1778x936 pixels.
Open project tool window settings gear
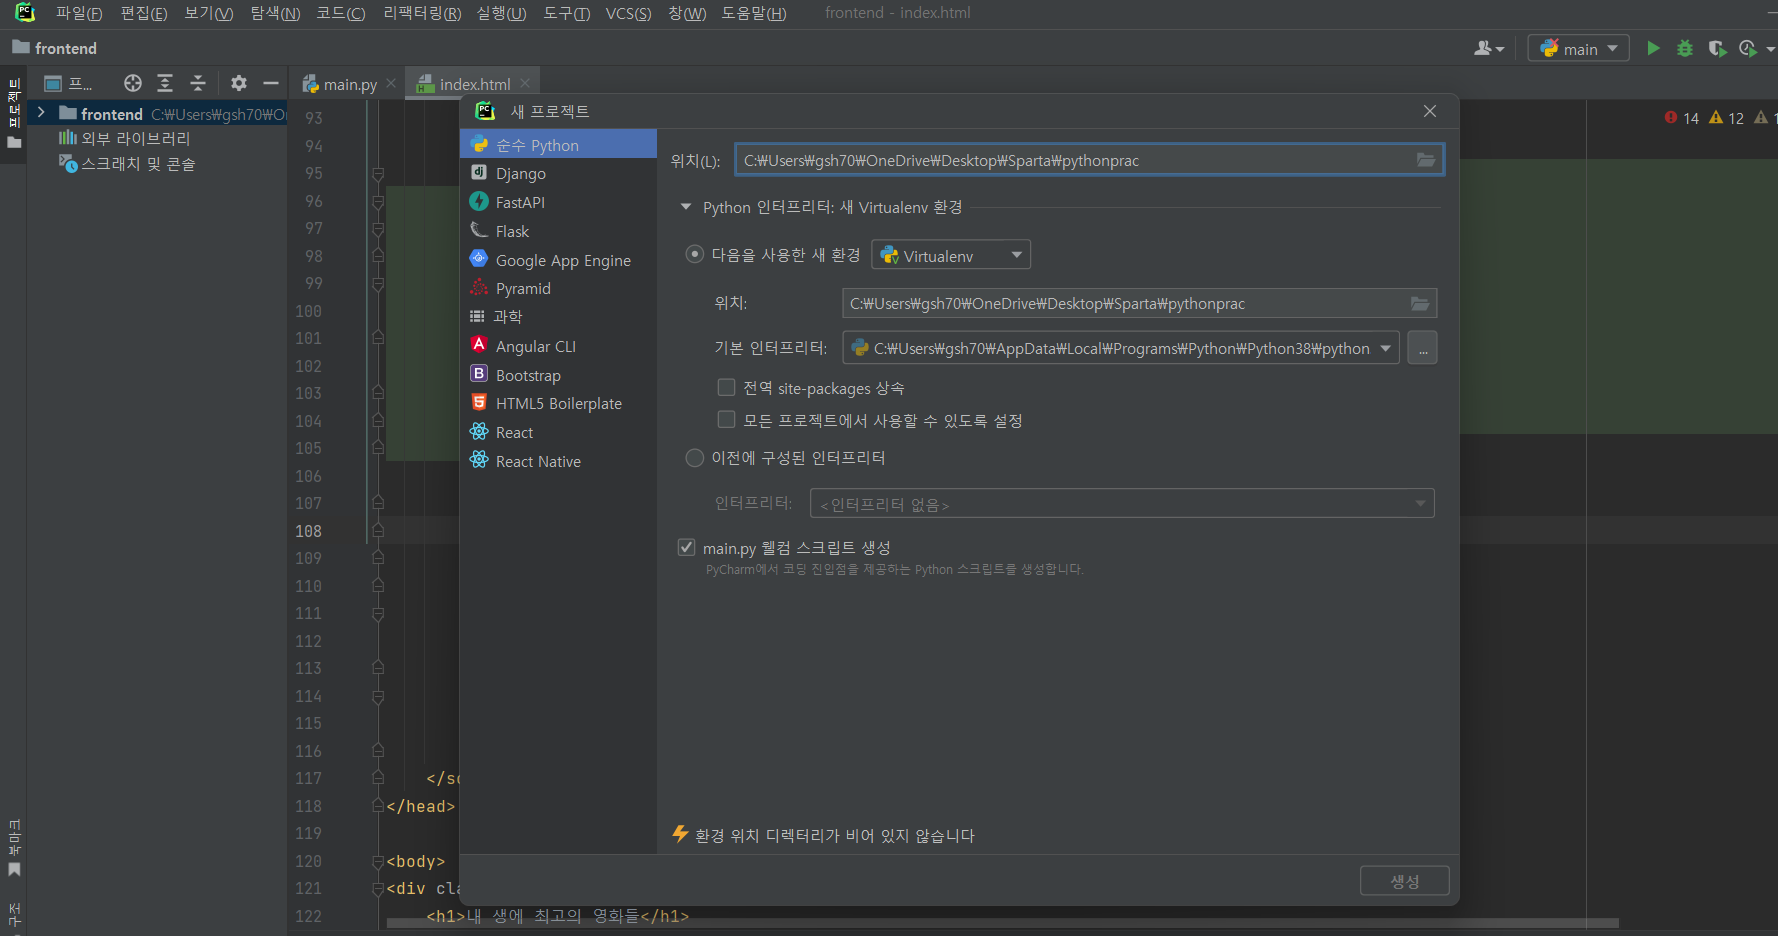click(238, 83)
